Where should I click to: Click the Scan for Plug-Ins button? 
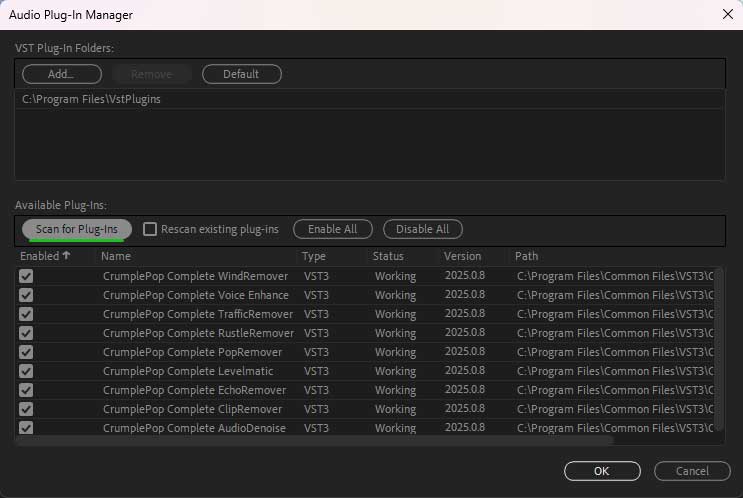coord(76,229)
